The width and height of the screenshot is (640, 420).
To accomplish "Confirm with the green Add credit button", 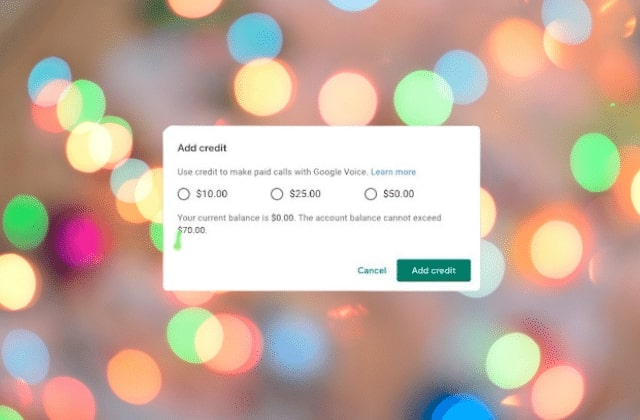I will coord(433,270).
